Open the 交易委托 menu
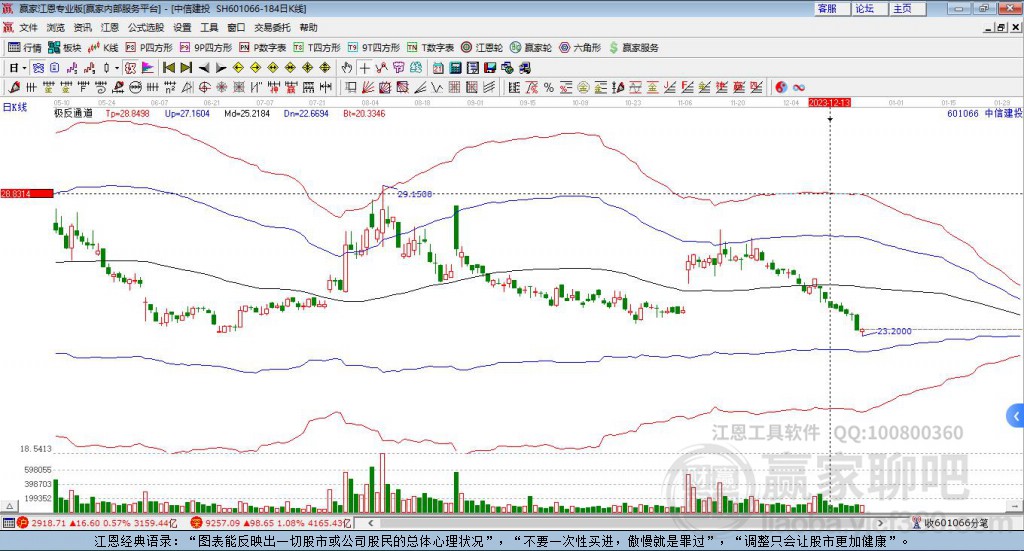Screen dimensions: 1024x551 coord(272,27)
